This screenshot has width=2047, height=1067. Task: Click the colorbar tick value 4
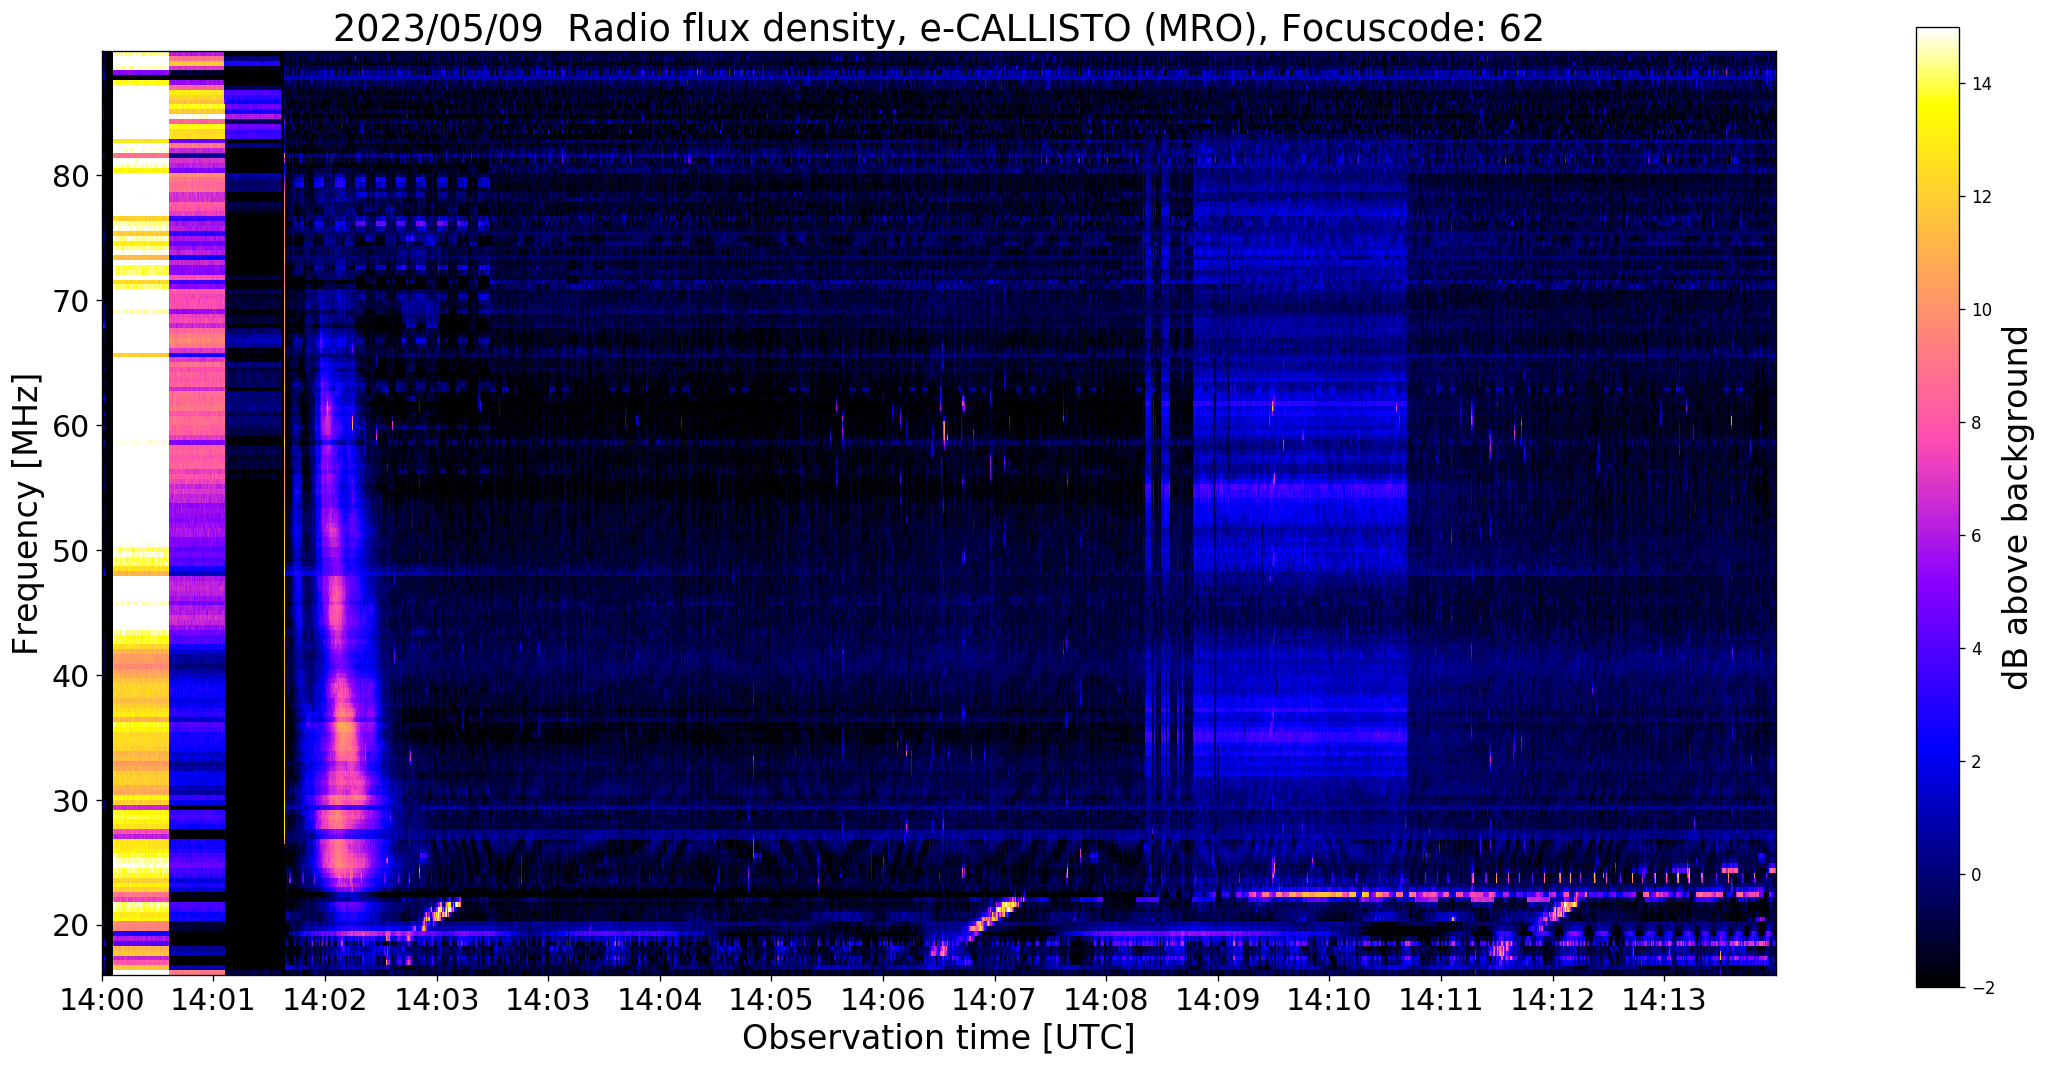point(1974,649)
